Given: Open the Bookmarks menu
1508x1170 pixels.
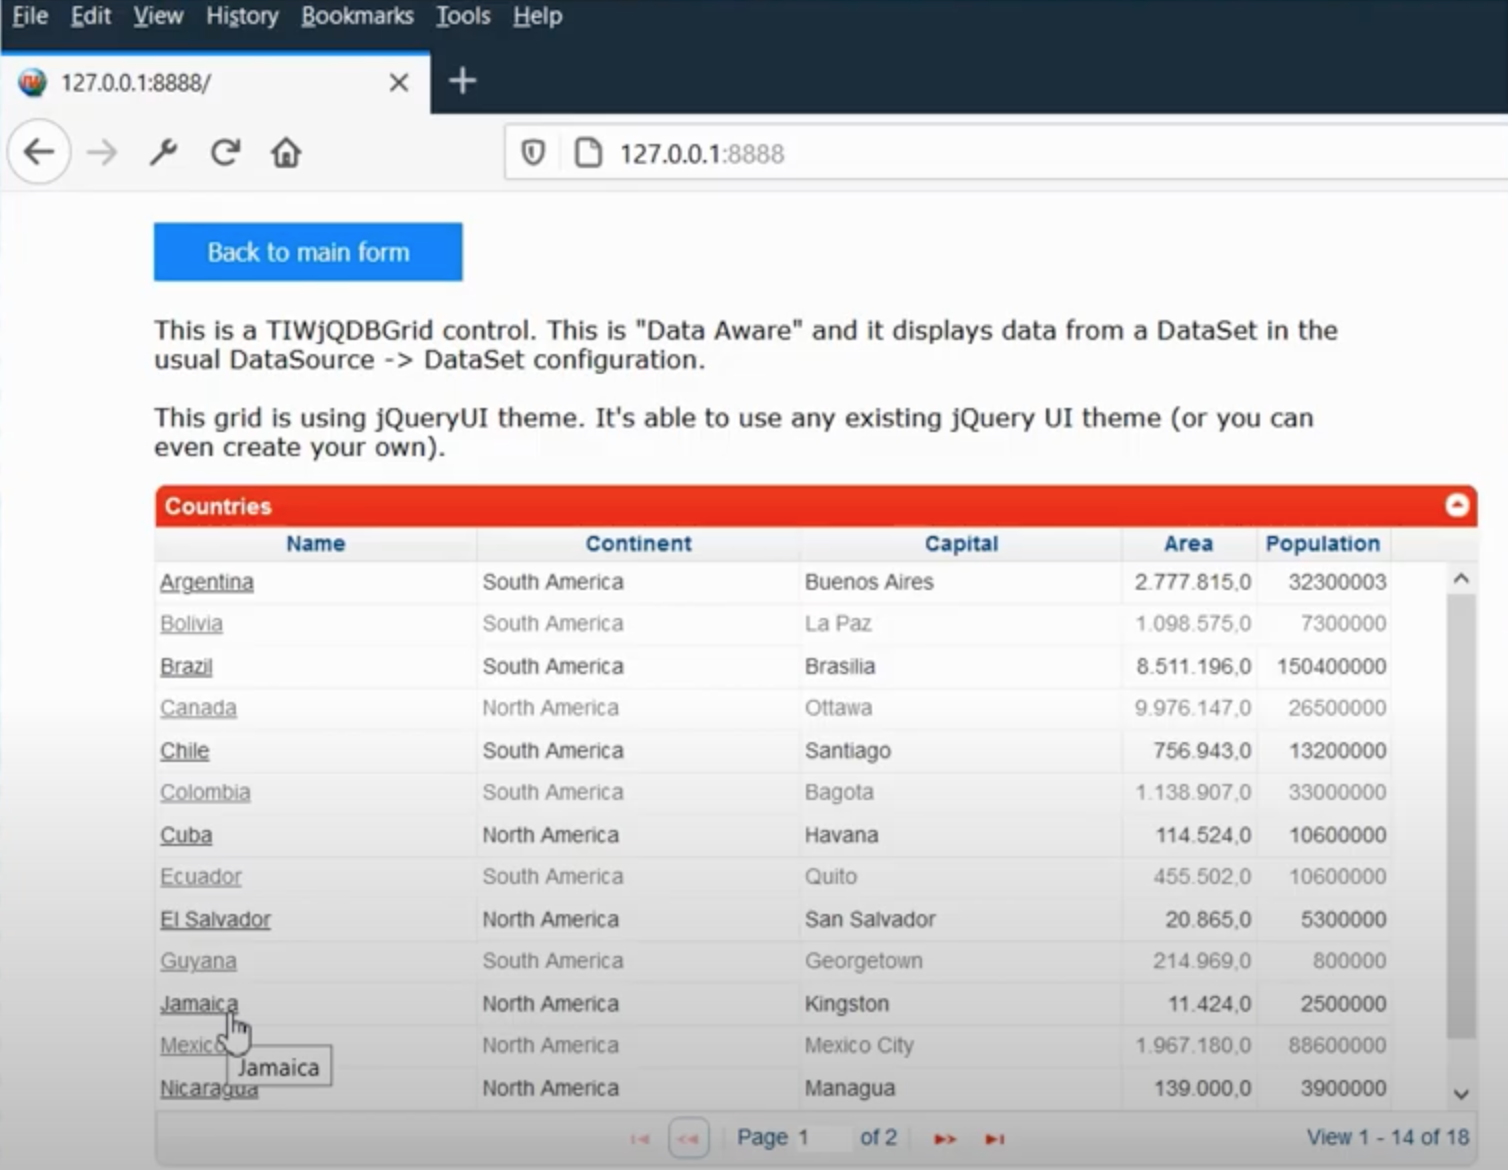Looking at the screenshot, I should [x=357, y=16].
